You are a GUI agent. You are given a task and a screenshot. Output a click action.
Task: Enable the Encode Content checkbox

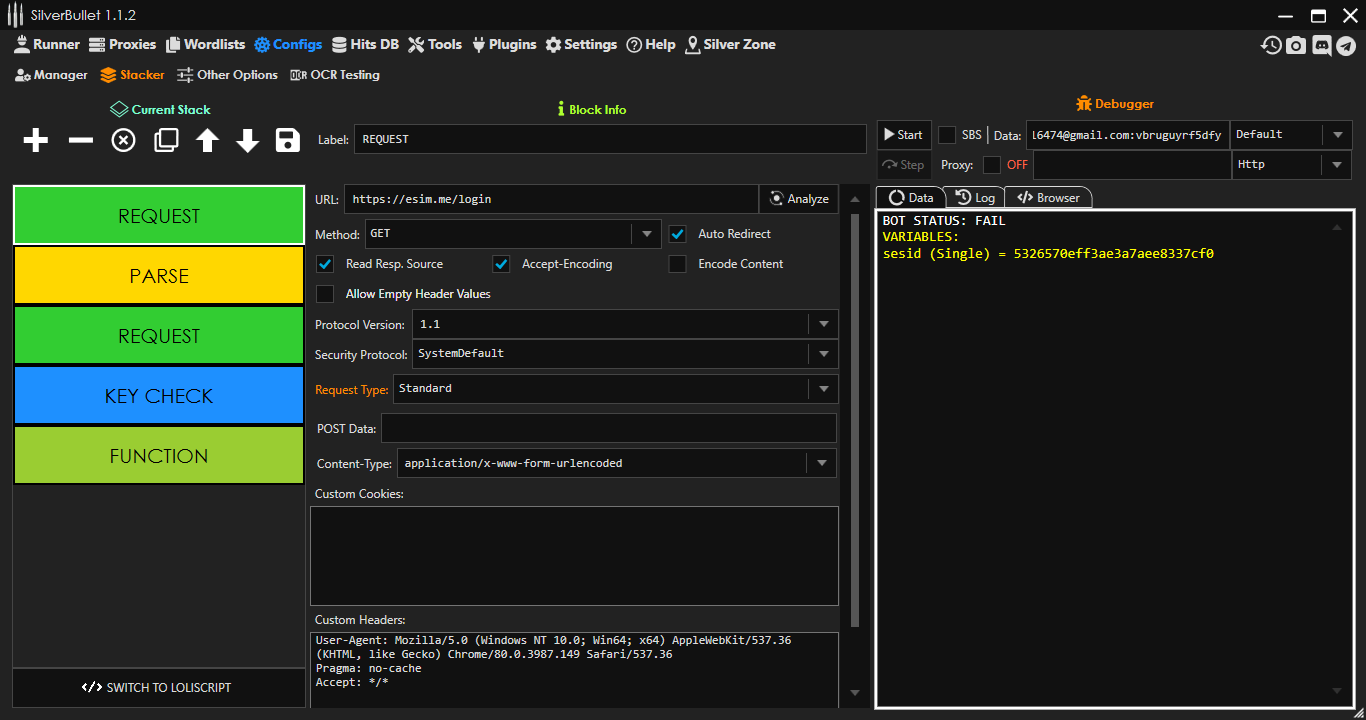tap(678, 264)
